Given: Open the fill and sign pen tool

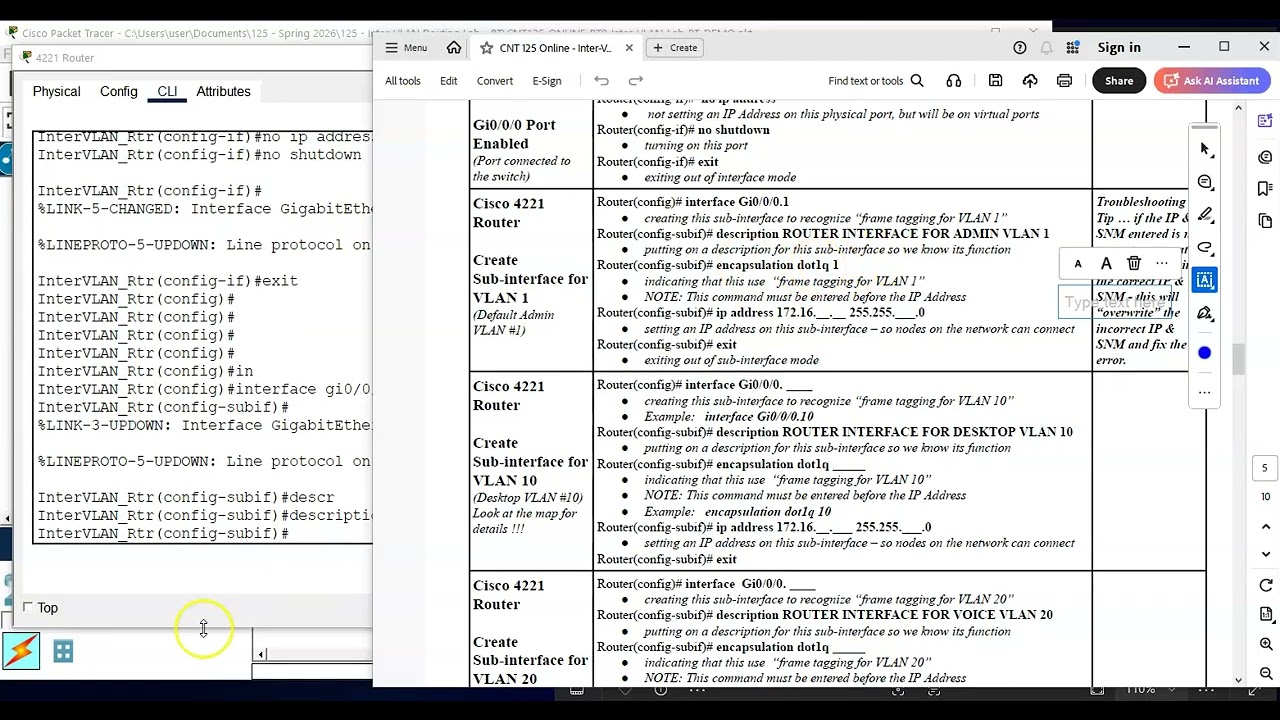Looking at the screenshot, I should point(1205,313).
